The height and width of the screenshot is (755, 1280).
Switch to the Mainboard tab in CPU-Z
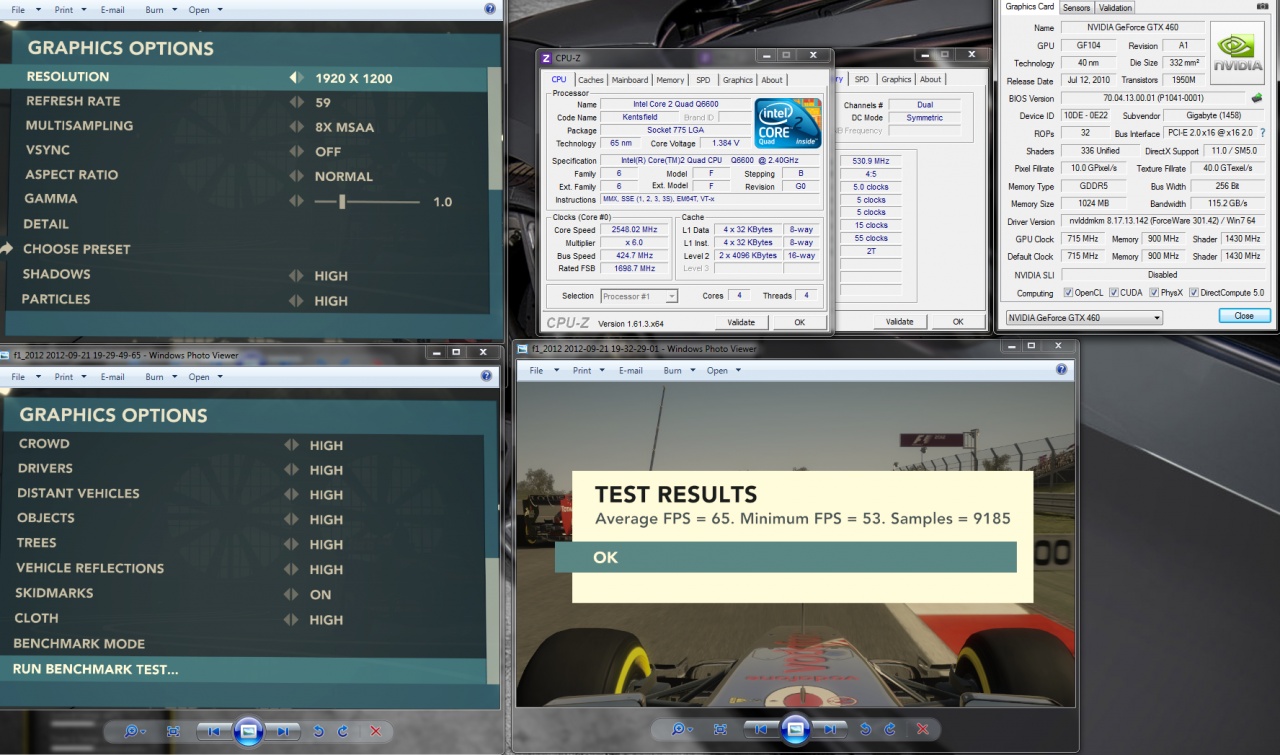click(630, 80)
